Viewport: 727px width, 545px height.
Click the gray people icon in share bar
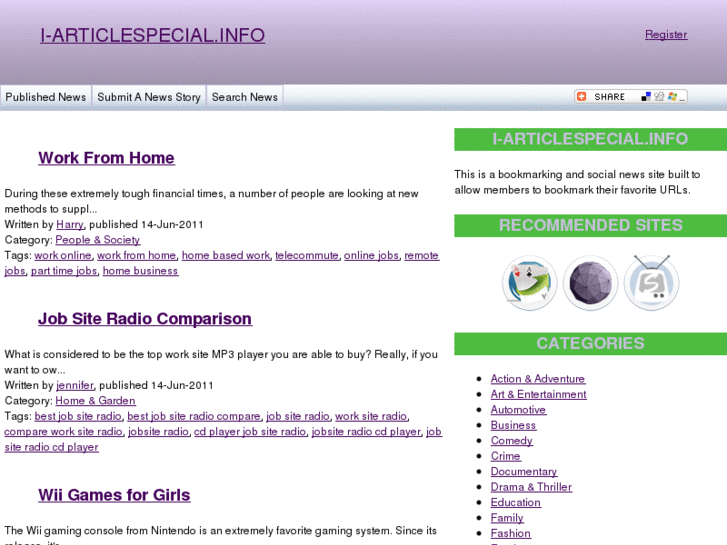[659, 96]
